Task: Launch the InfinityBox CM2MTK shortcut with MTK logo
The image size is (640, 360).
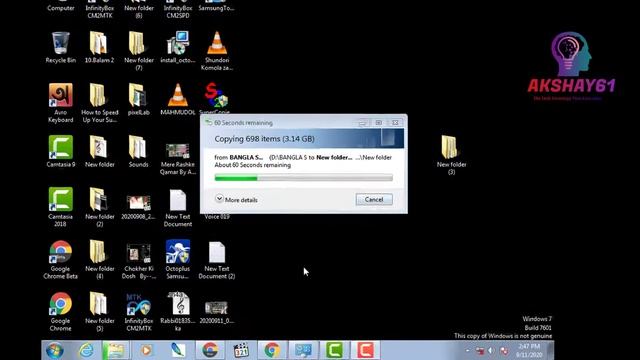Action: point(138,312)
